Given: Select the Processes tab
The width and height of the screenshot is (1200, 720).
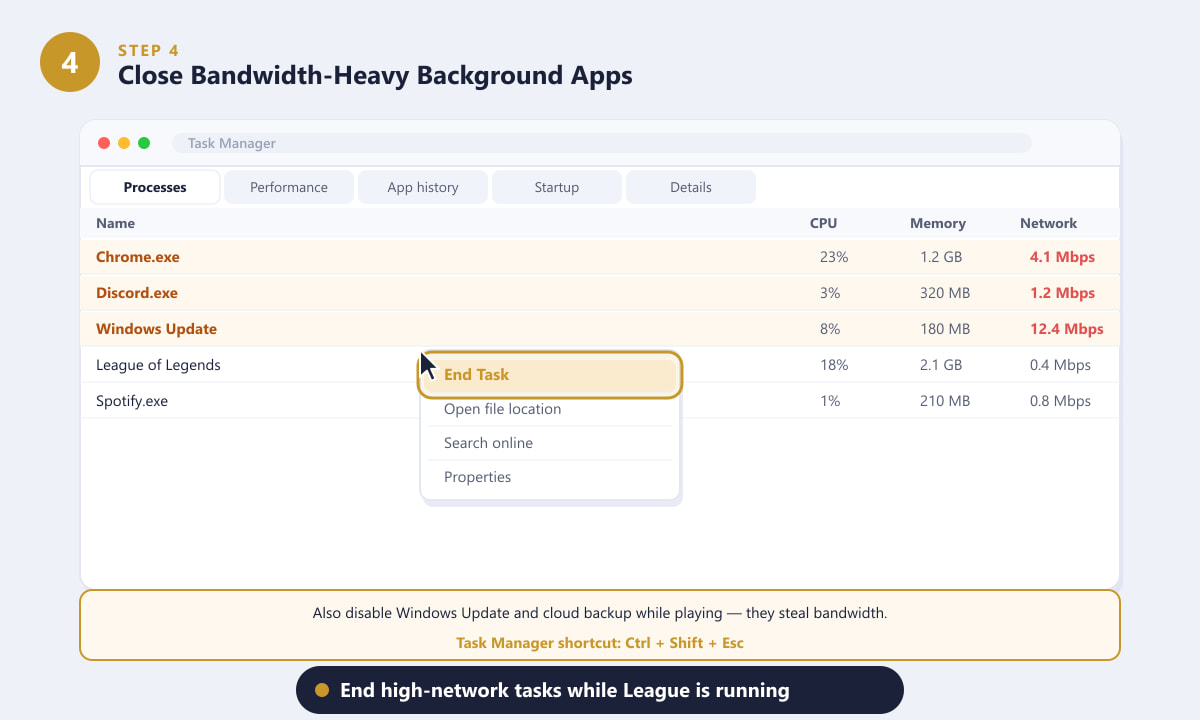Looking at the screenshot, I should click(155, 187).
